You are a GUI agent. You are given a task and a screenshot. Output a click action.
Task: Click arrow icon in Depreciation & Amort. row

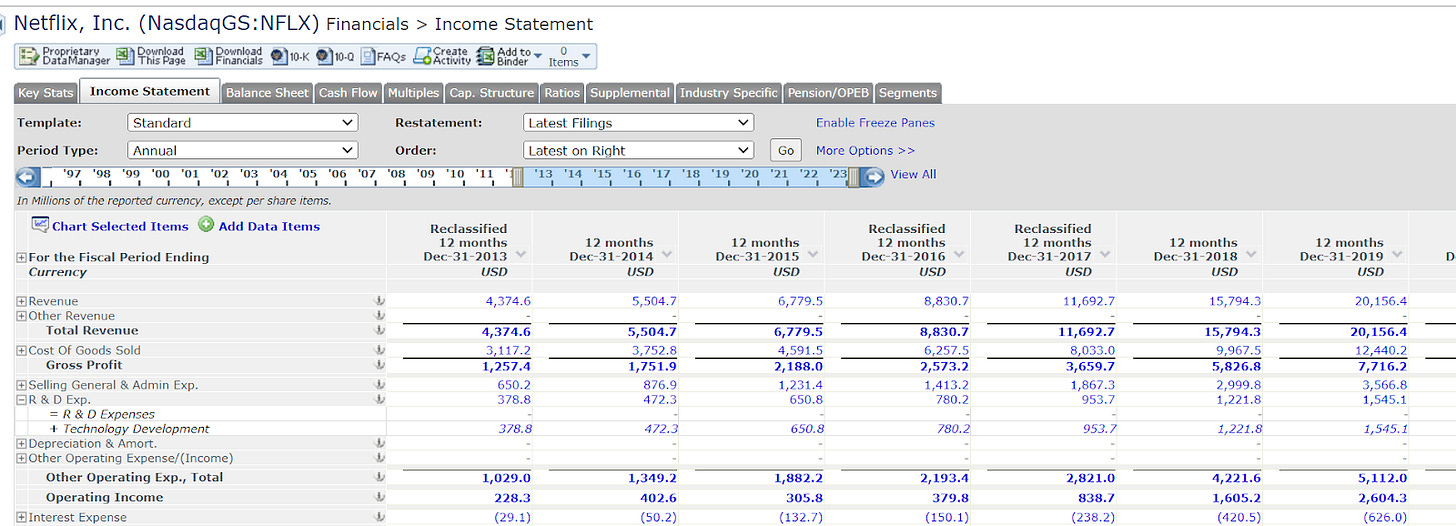point(379,443)
